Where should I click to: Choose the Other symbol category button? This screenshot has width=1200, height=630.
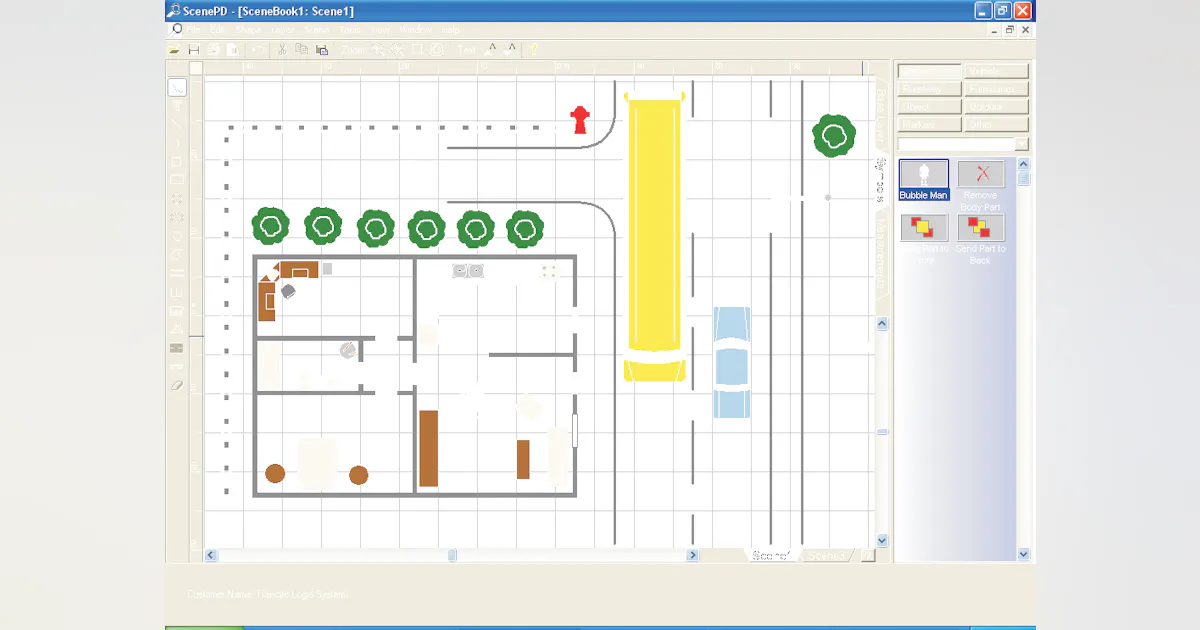click(x=996, y=125)
